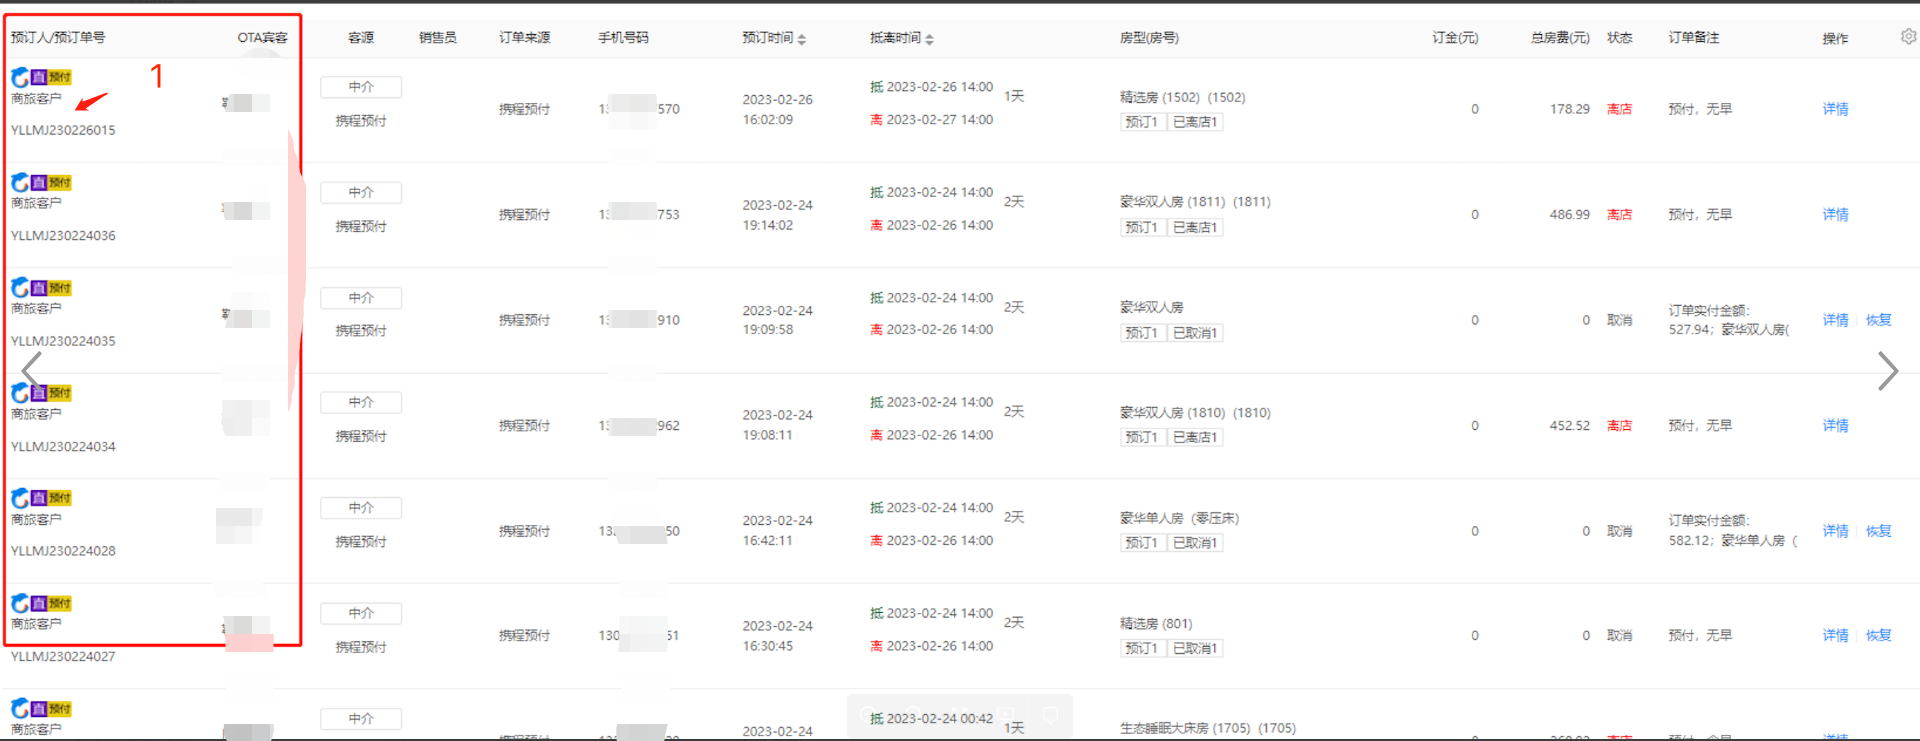
Task: Click 恢复 for cancelled order YLLMJ230224035
Action: (1878, 320)
